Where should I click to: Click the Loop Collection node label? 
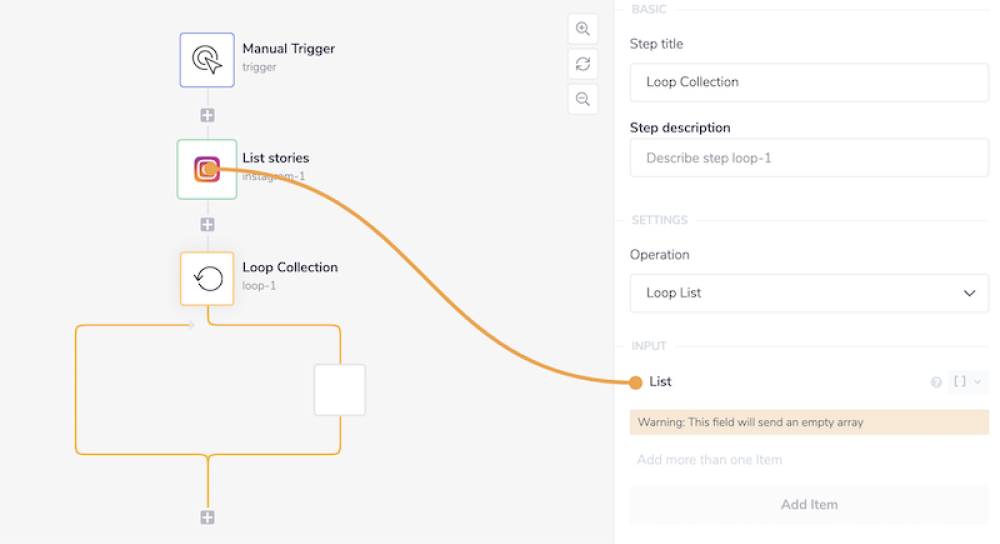point(290,267)
